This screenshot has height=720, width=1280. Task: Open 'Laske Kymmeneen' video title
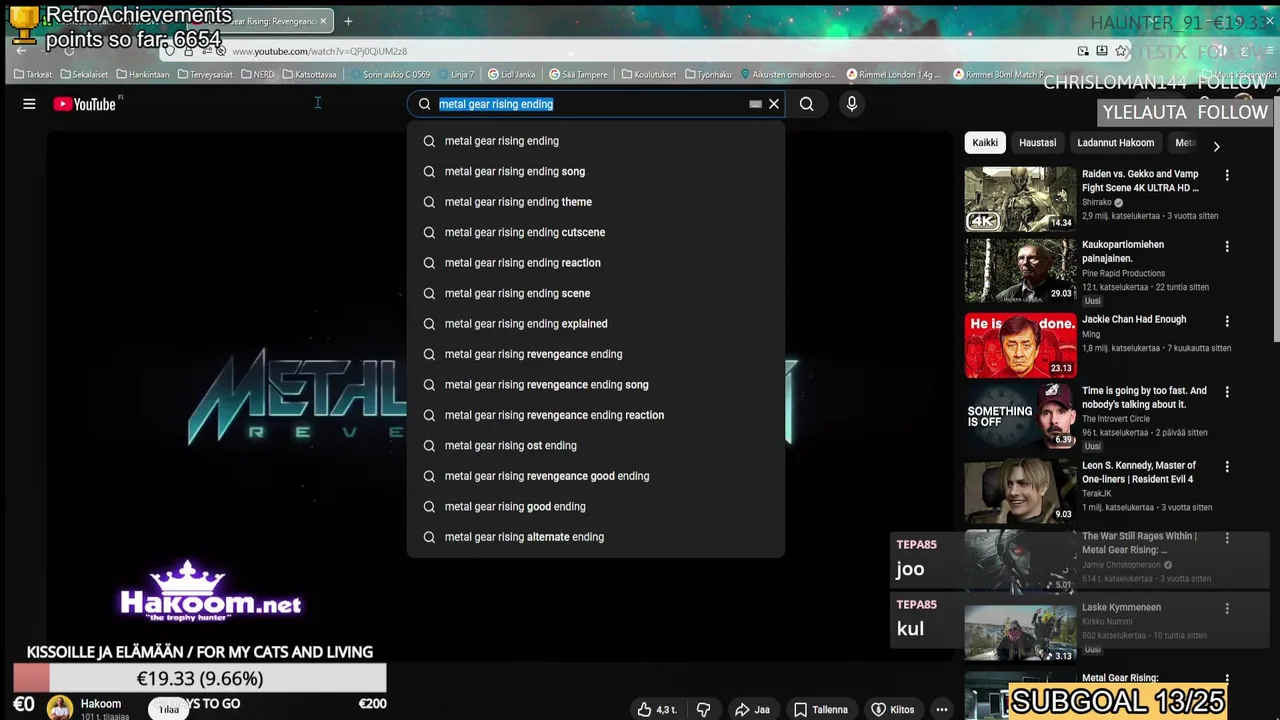(x=1121, y=607)
